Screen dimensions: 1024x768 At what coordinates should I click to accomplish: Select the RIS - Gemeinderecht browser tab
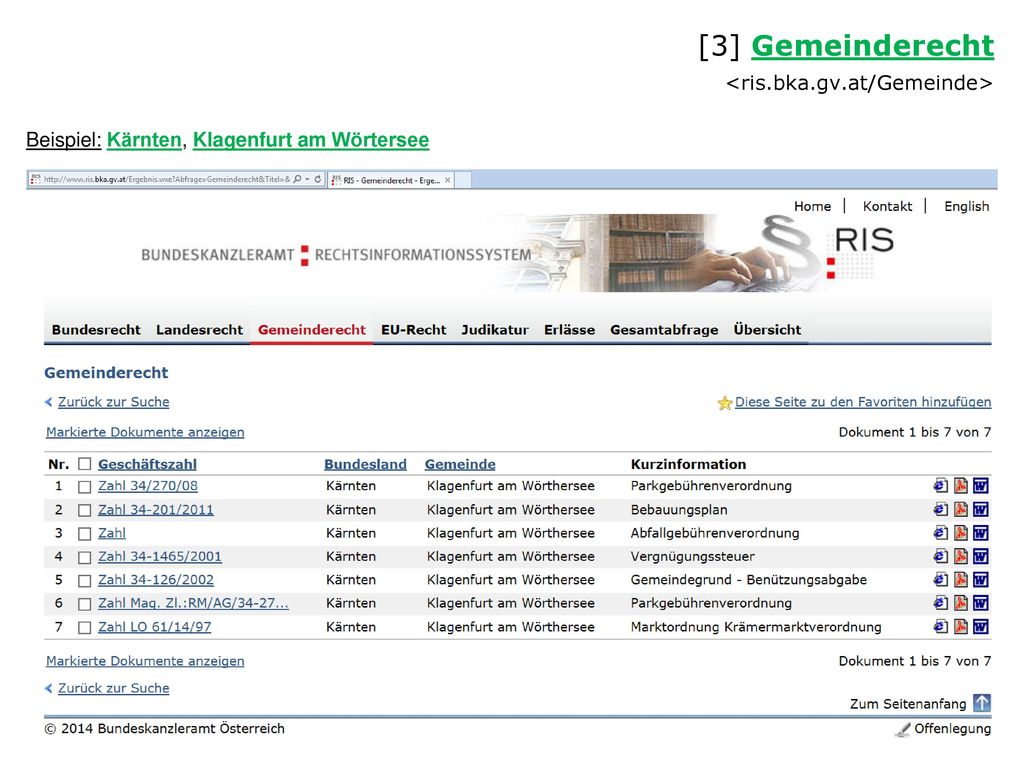391,180
